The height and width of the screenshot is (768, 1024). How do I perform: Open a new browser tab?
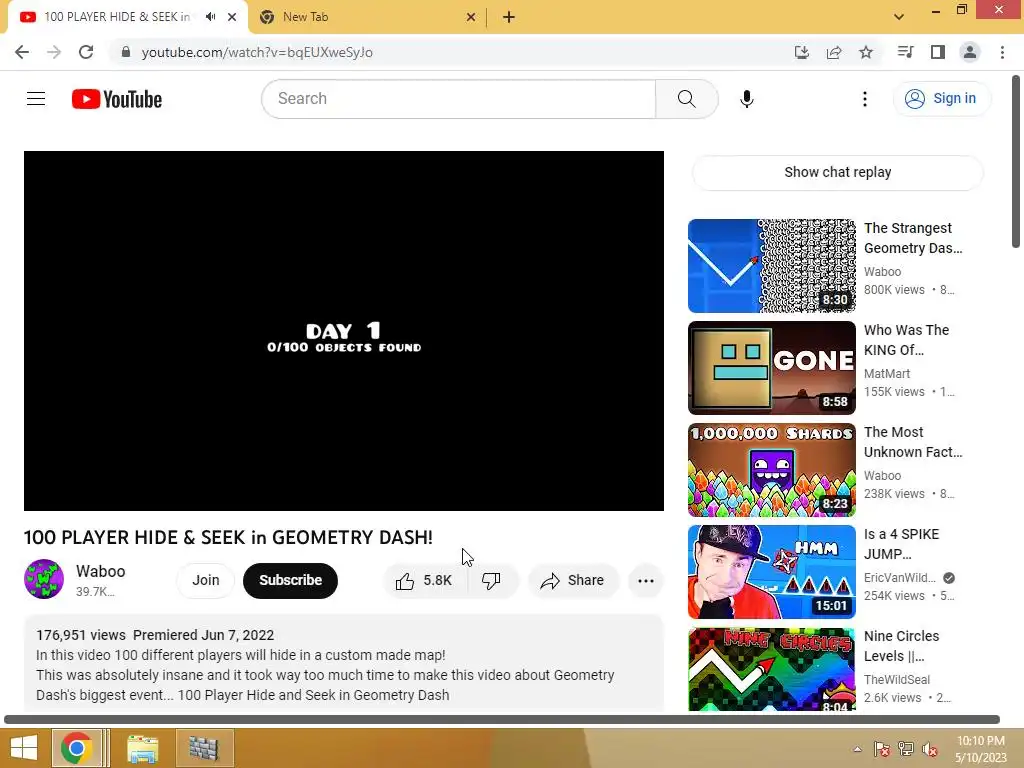pyautogui.click(x=509, y=17)
